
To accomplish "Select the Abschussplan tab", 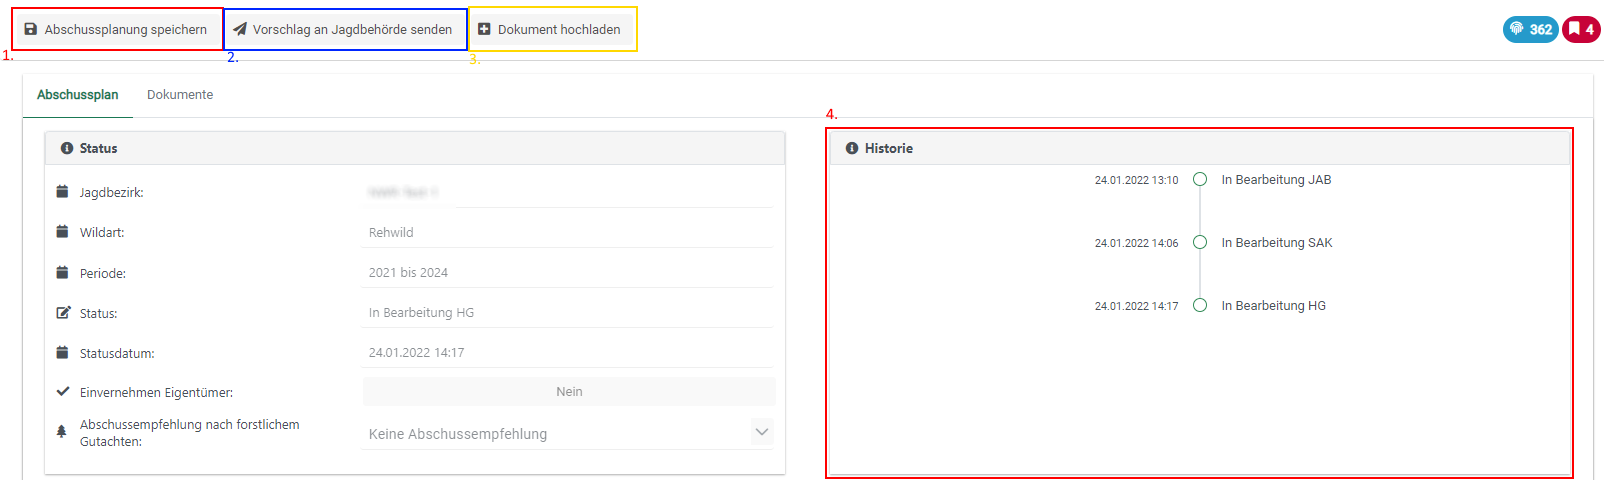I will (x=78, y=95).
